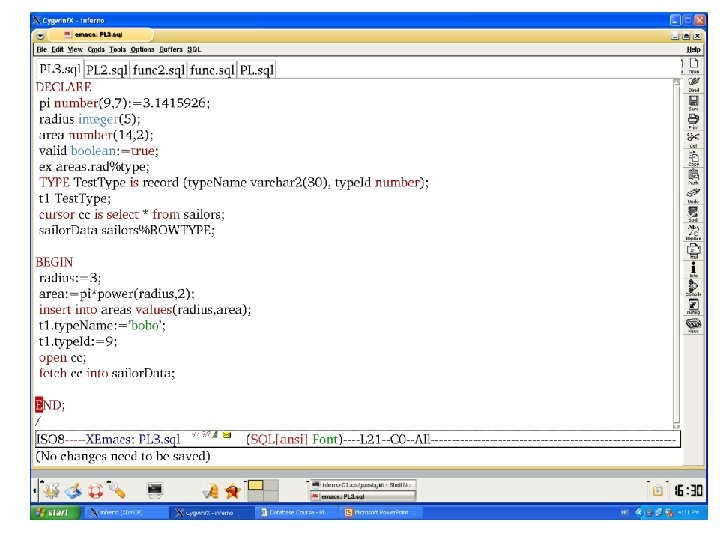The image size is (720, 540).
Task: Select the highlighted first virtual desktop in pager
Action: pos(255,485)
